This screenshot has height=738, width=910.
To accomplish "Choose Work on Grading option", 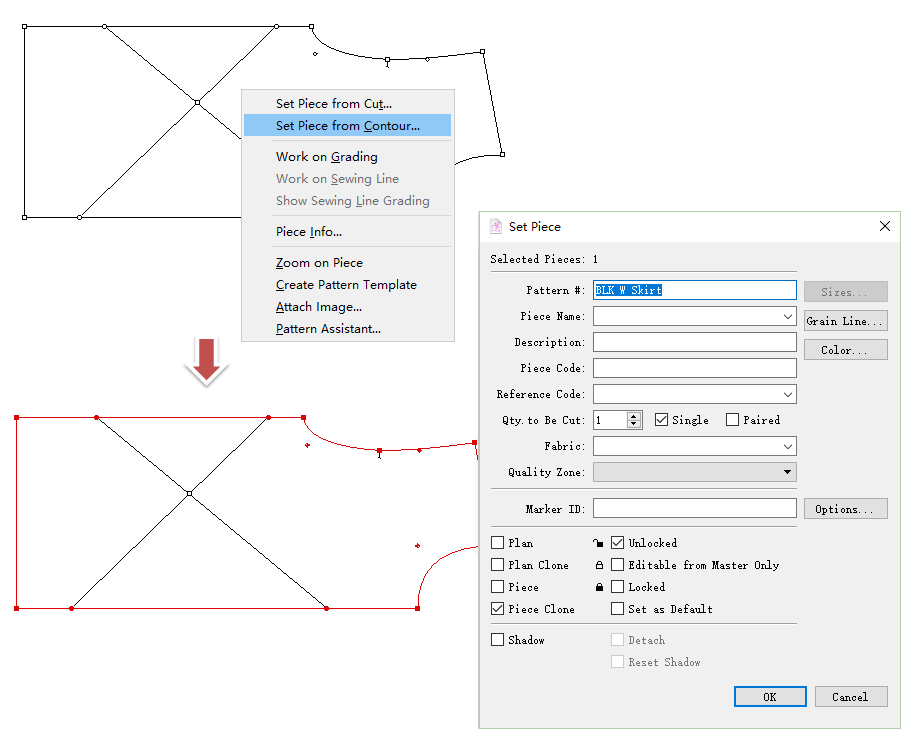I will tap(326, 157).
